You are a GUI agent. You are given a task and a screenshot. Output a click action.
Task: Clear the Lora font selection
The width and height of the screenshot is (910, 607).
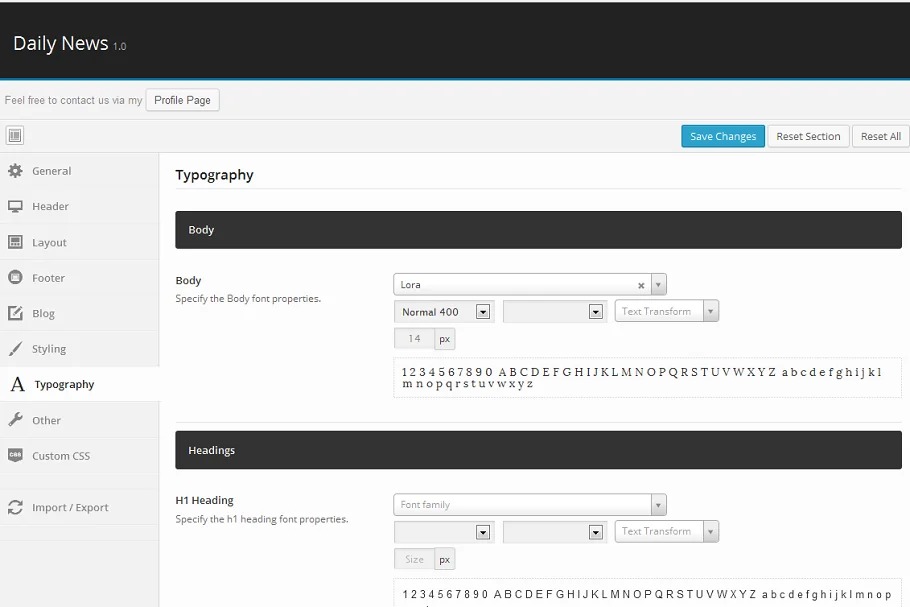pos(641,285)
